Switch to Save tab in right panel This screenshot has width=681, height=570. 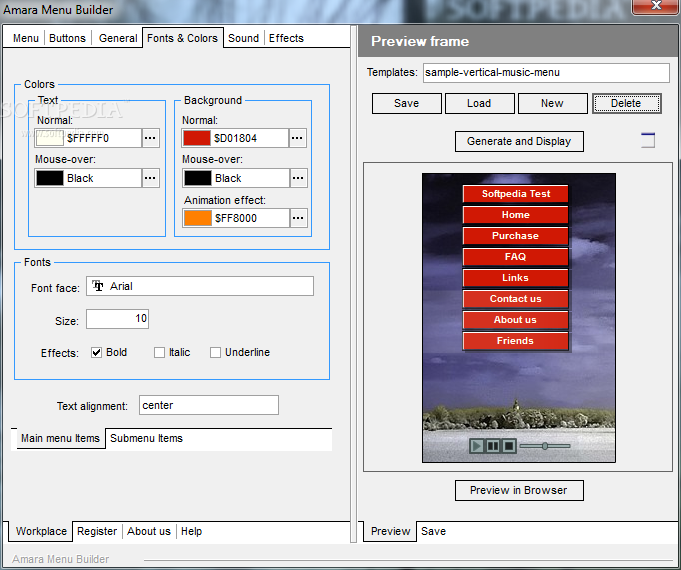click(433, 531)
